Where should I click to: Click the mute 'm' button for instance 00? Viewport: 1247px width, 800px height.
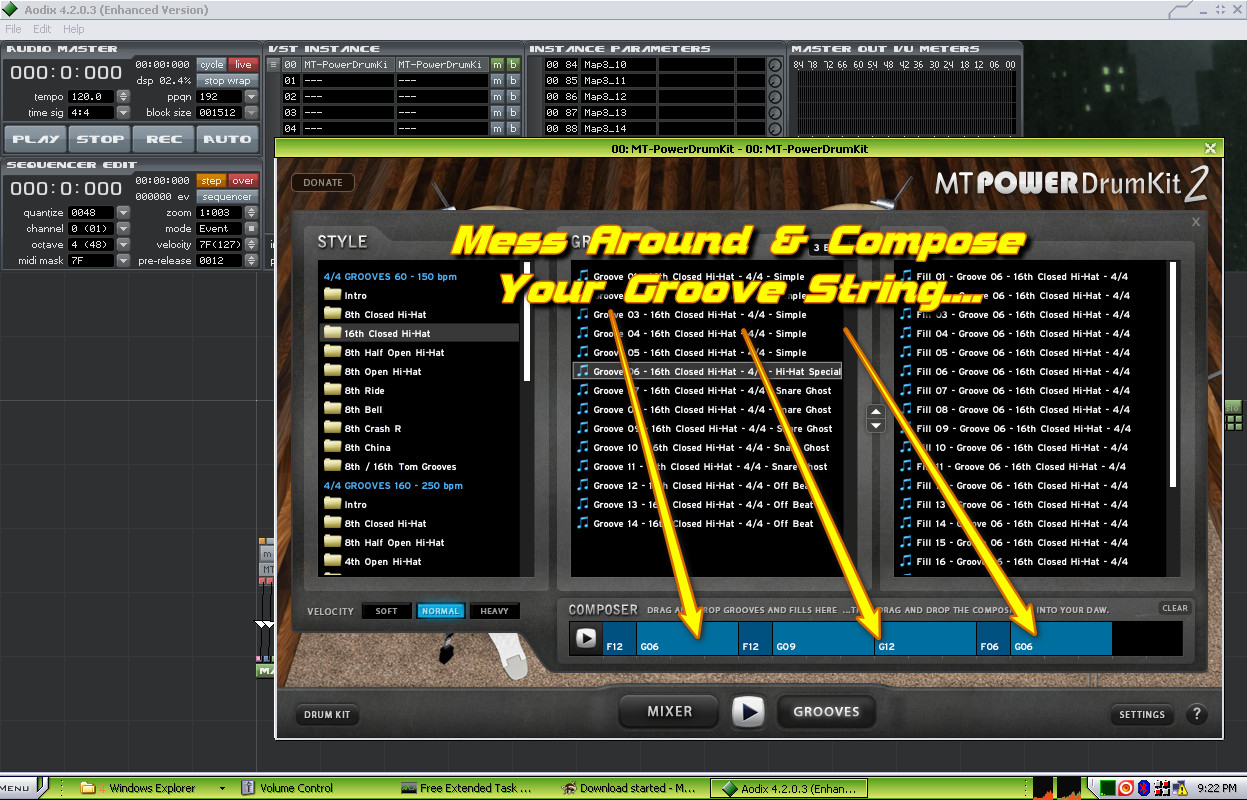(x=497, y=65)
